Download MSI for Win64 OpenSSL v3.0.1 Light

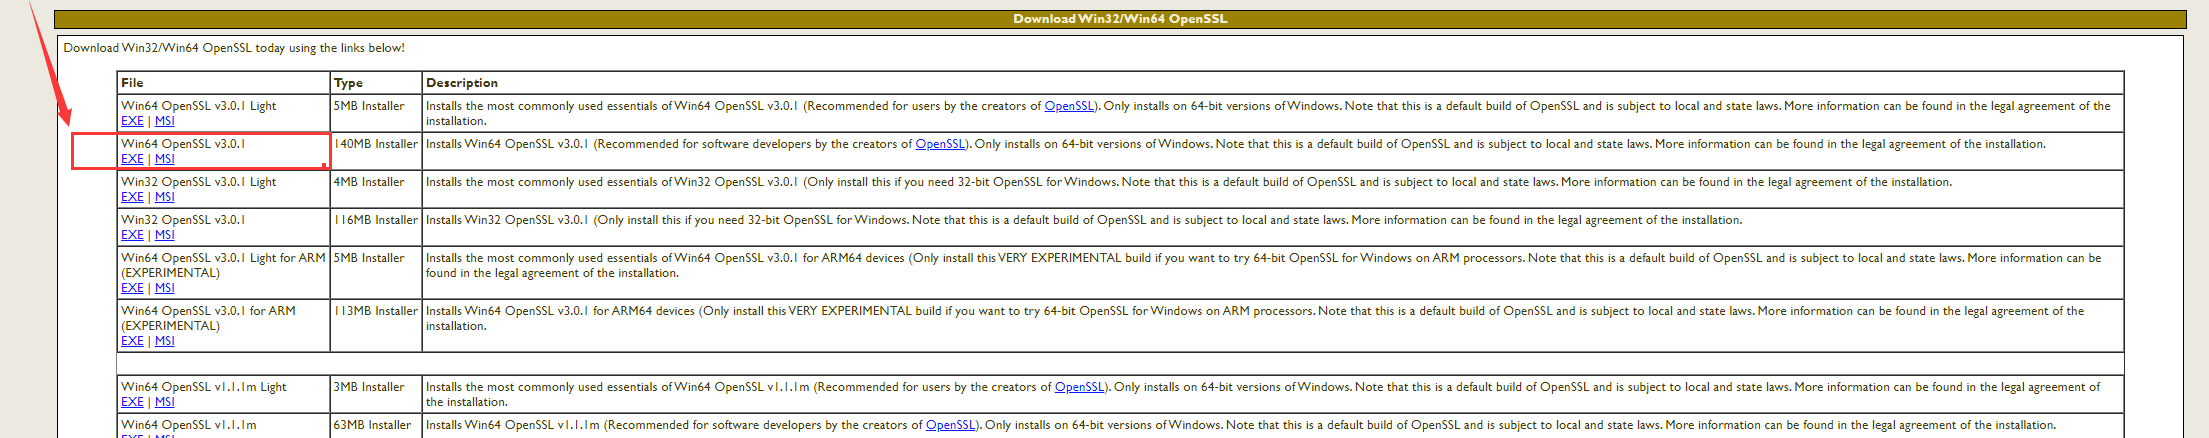(x=165, y=121)
